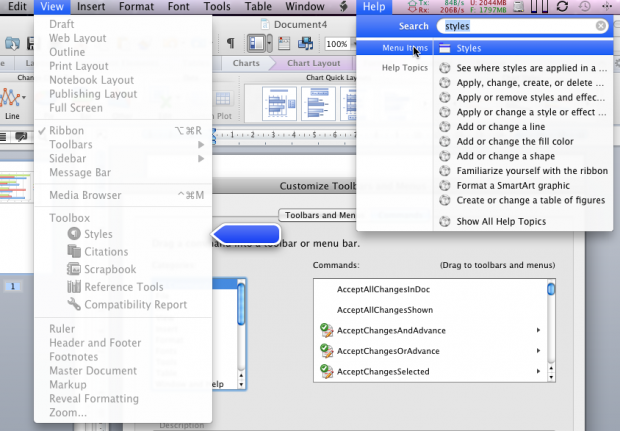Viewport: 620px width, 431px height.
Task: Click the Styles icon in Toolbox submenu
Action: [75, 234]
